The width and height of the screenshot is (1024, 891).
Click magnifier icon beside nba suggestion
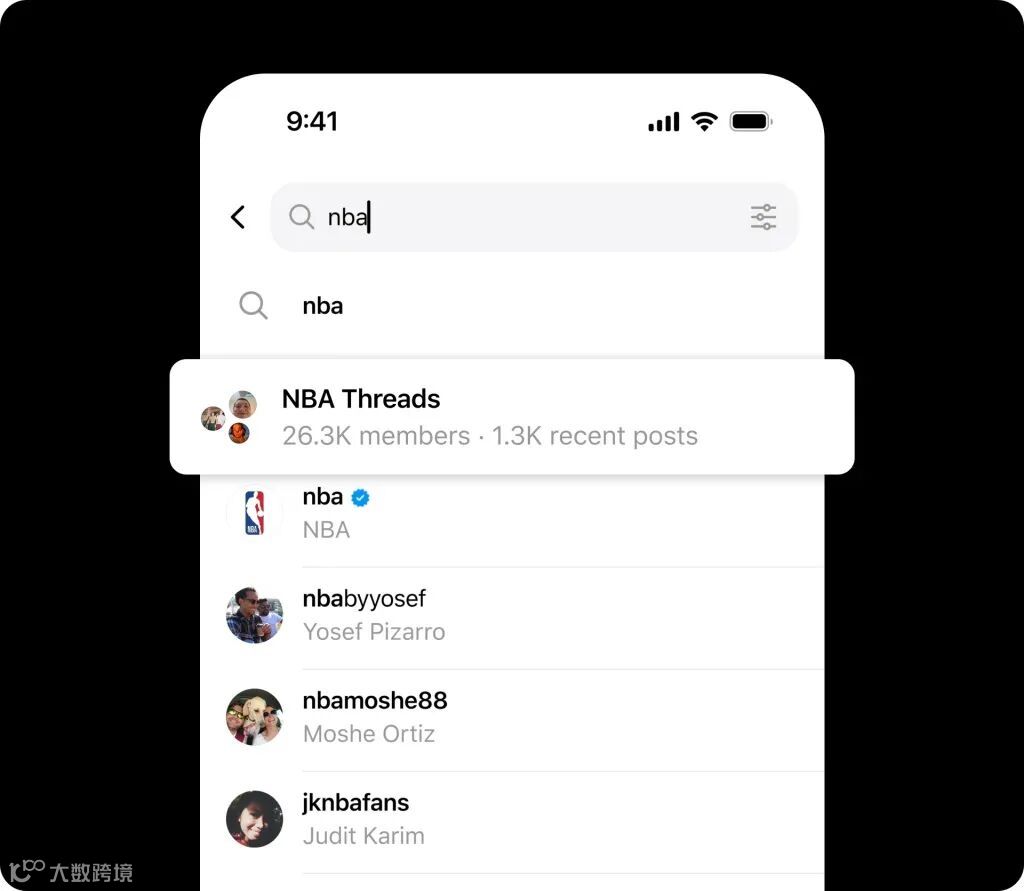pyautogui.click(x=253, y=306)
